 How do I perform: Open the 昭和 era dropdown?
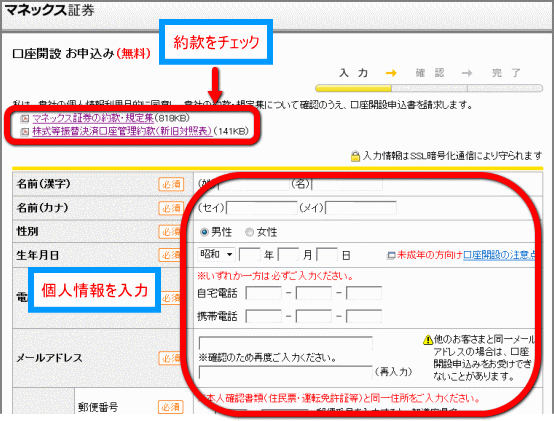tap(216, 254)
